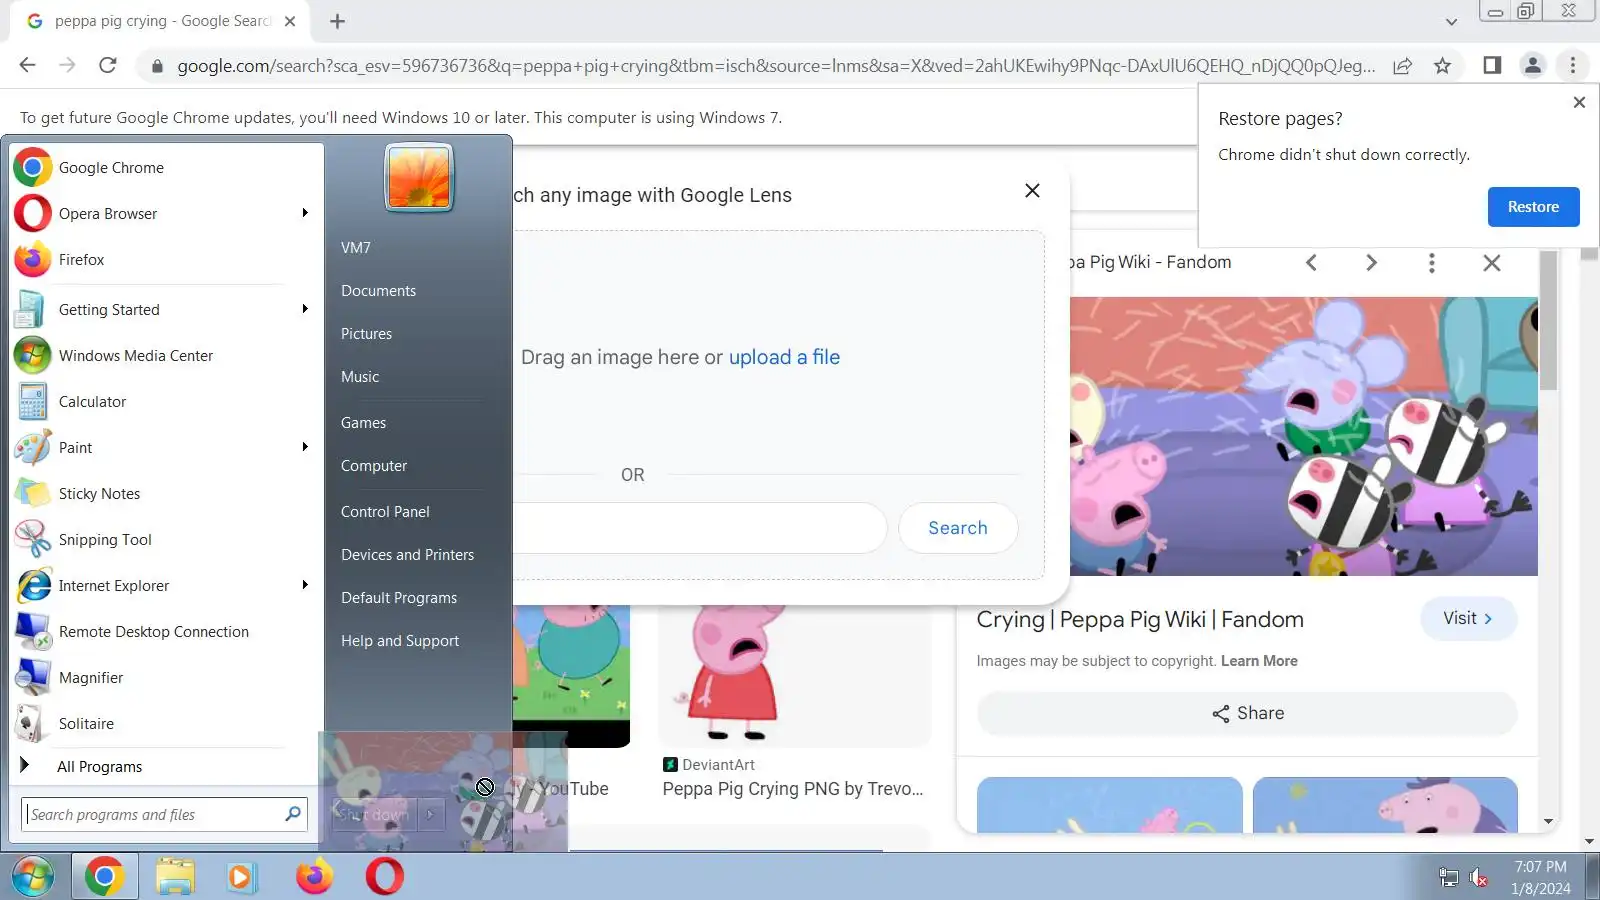Viewport: 1600px width, 900px height.
Task: Open Google Chrome from Start menu
Action: tap(165, 168)
